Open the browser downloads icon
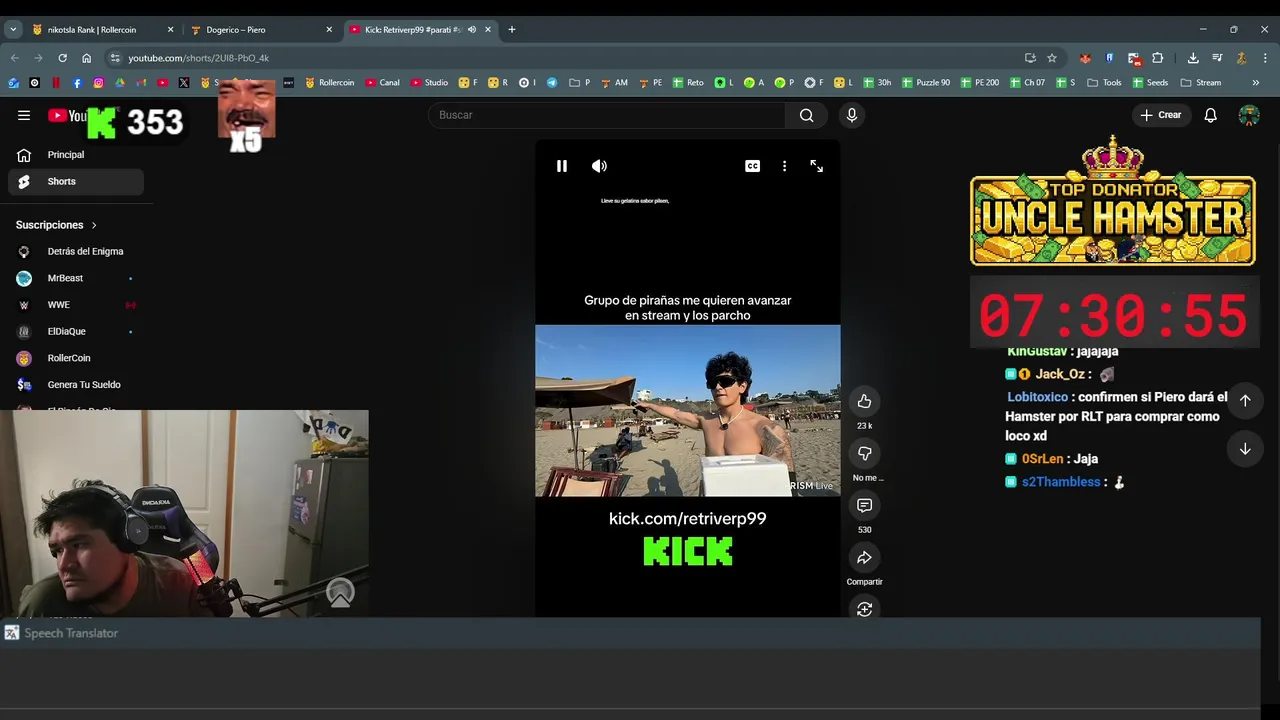 1193,58
